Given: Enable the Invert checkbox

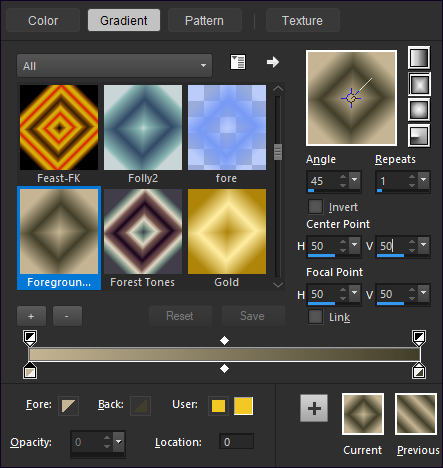Looking at the screenshot, I should coord(315,206).
